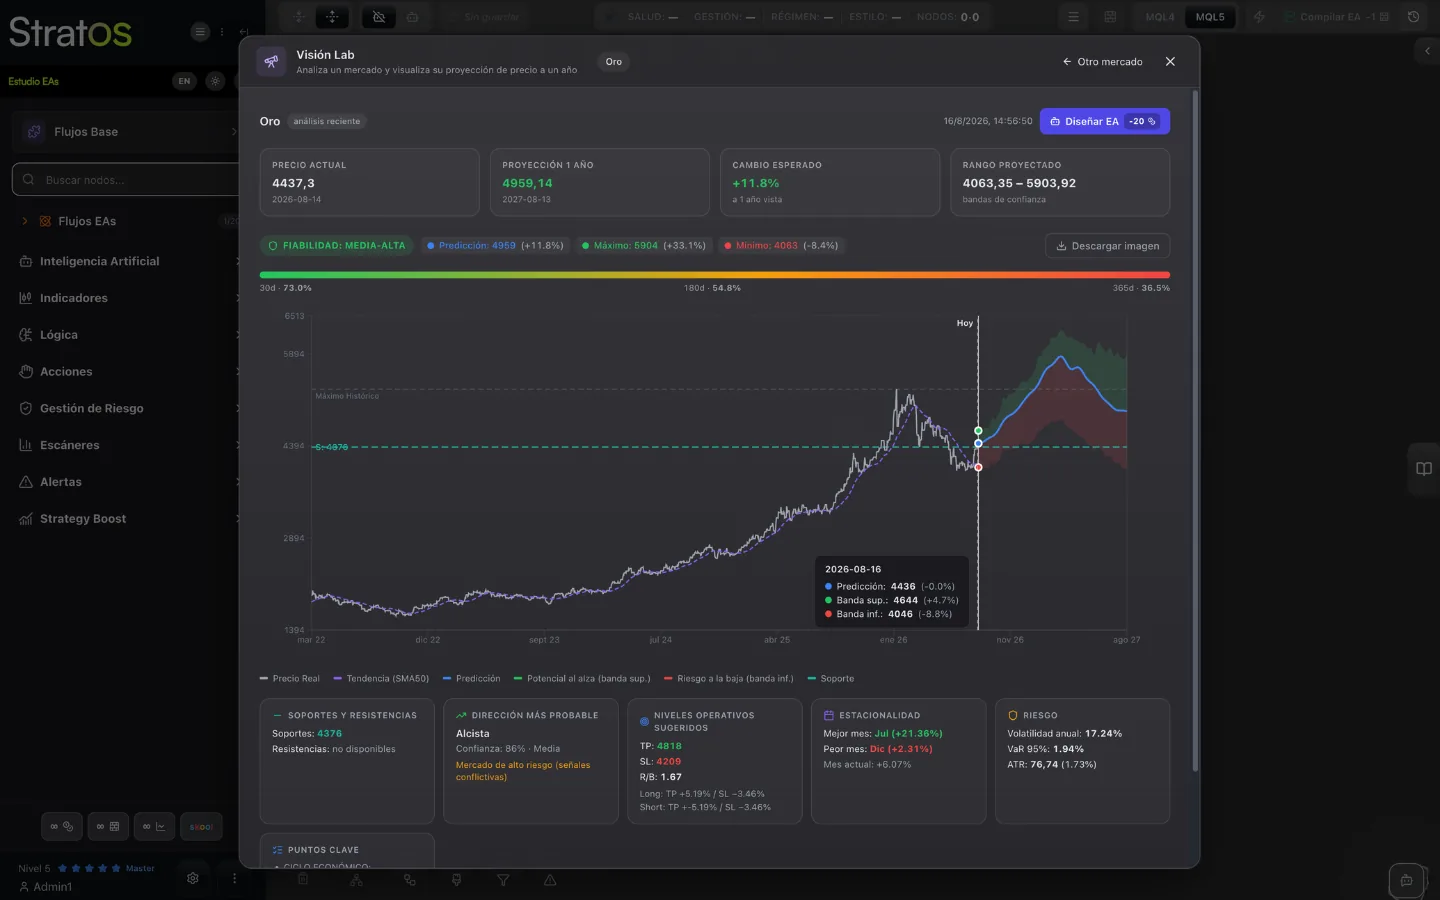Toggle the light theme sun icon
The image size is (1440, 900).
click(215, 81)
